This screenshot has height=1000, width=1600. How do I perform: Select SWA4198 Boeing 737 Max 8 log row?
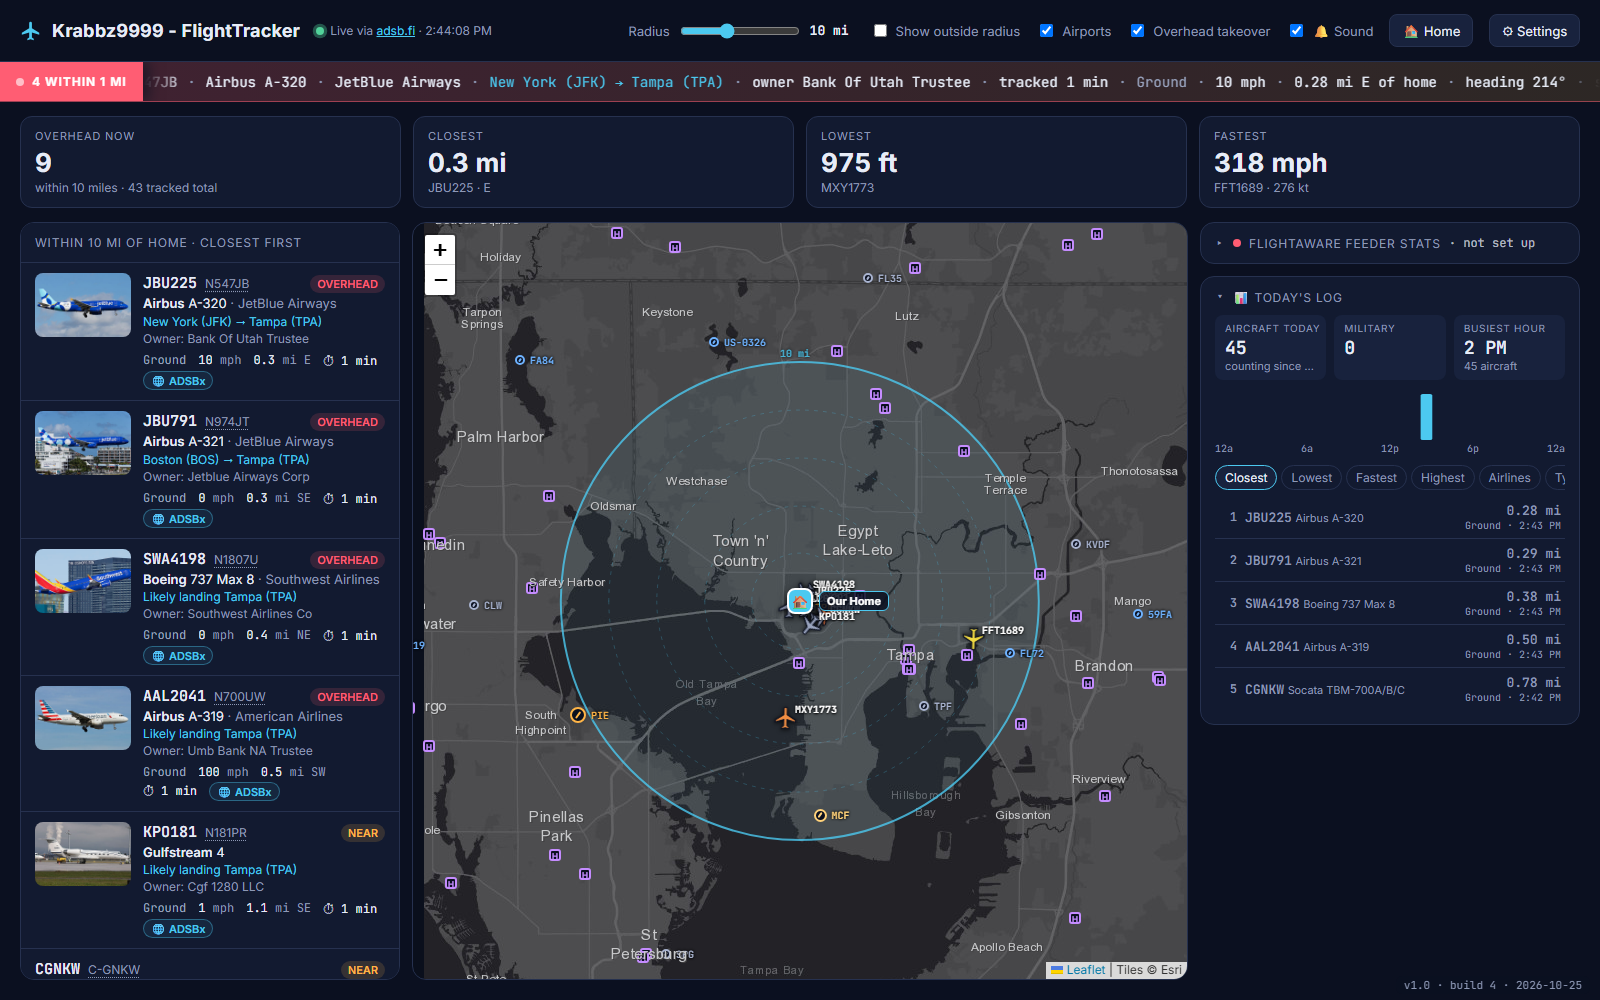pos(1390,604)
